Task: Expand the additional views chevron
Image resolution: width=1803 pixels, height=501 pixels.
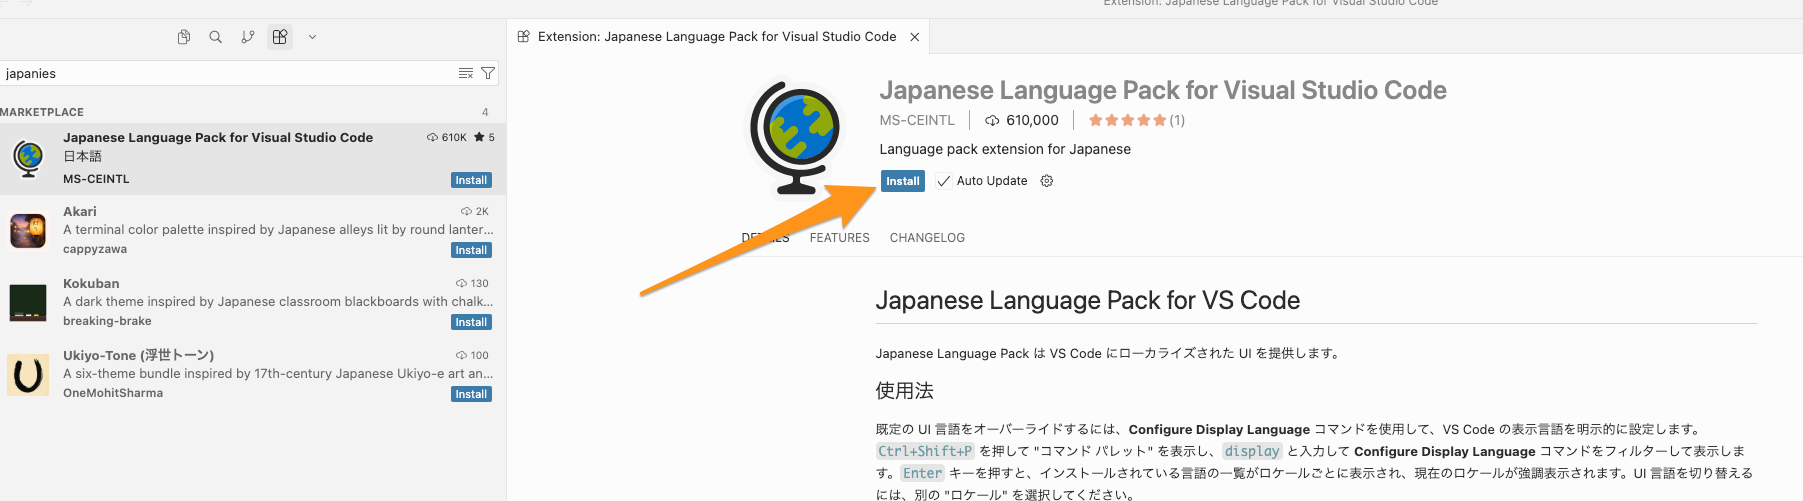Action: (312, 37)
